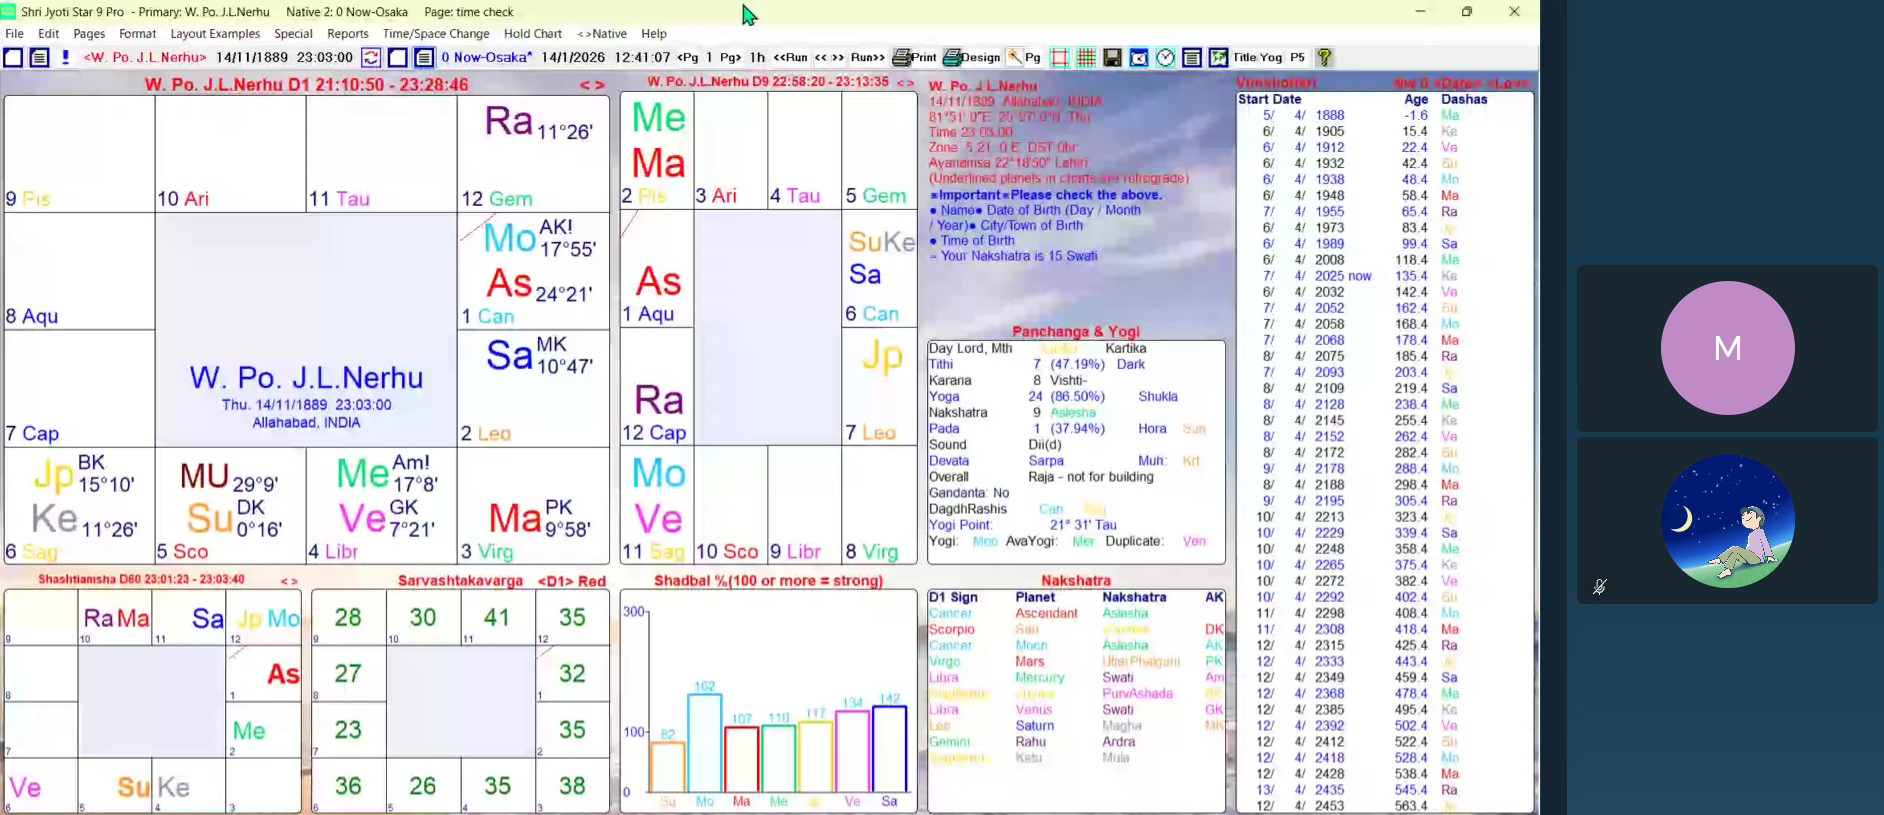Click the blue exclamation mark icon

65,58
